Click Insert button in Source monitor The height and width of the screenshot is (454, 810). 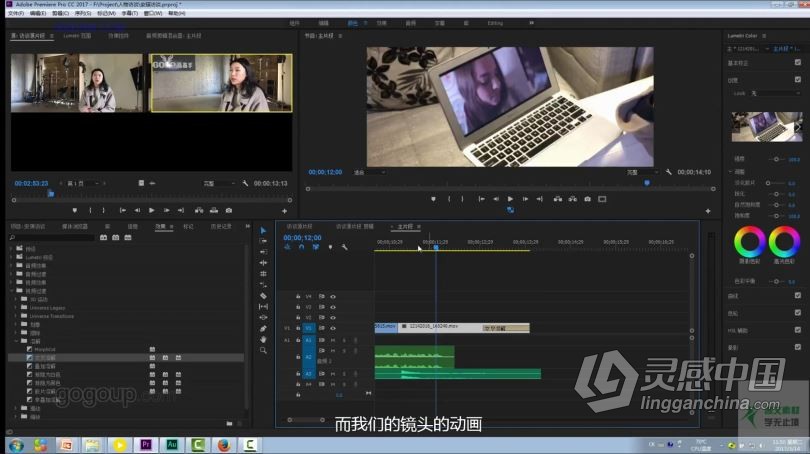coord(199,210)
